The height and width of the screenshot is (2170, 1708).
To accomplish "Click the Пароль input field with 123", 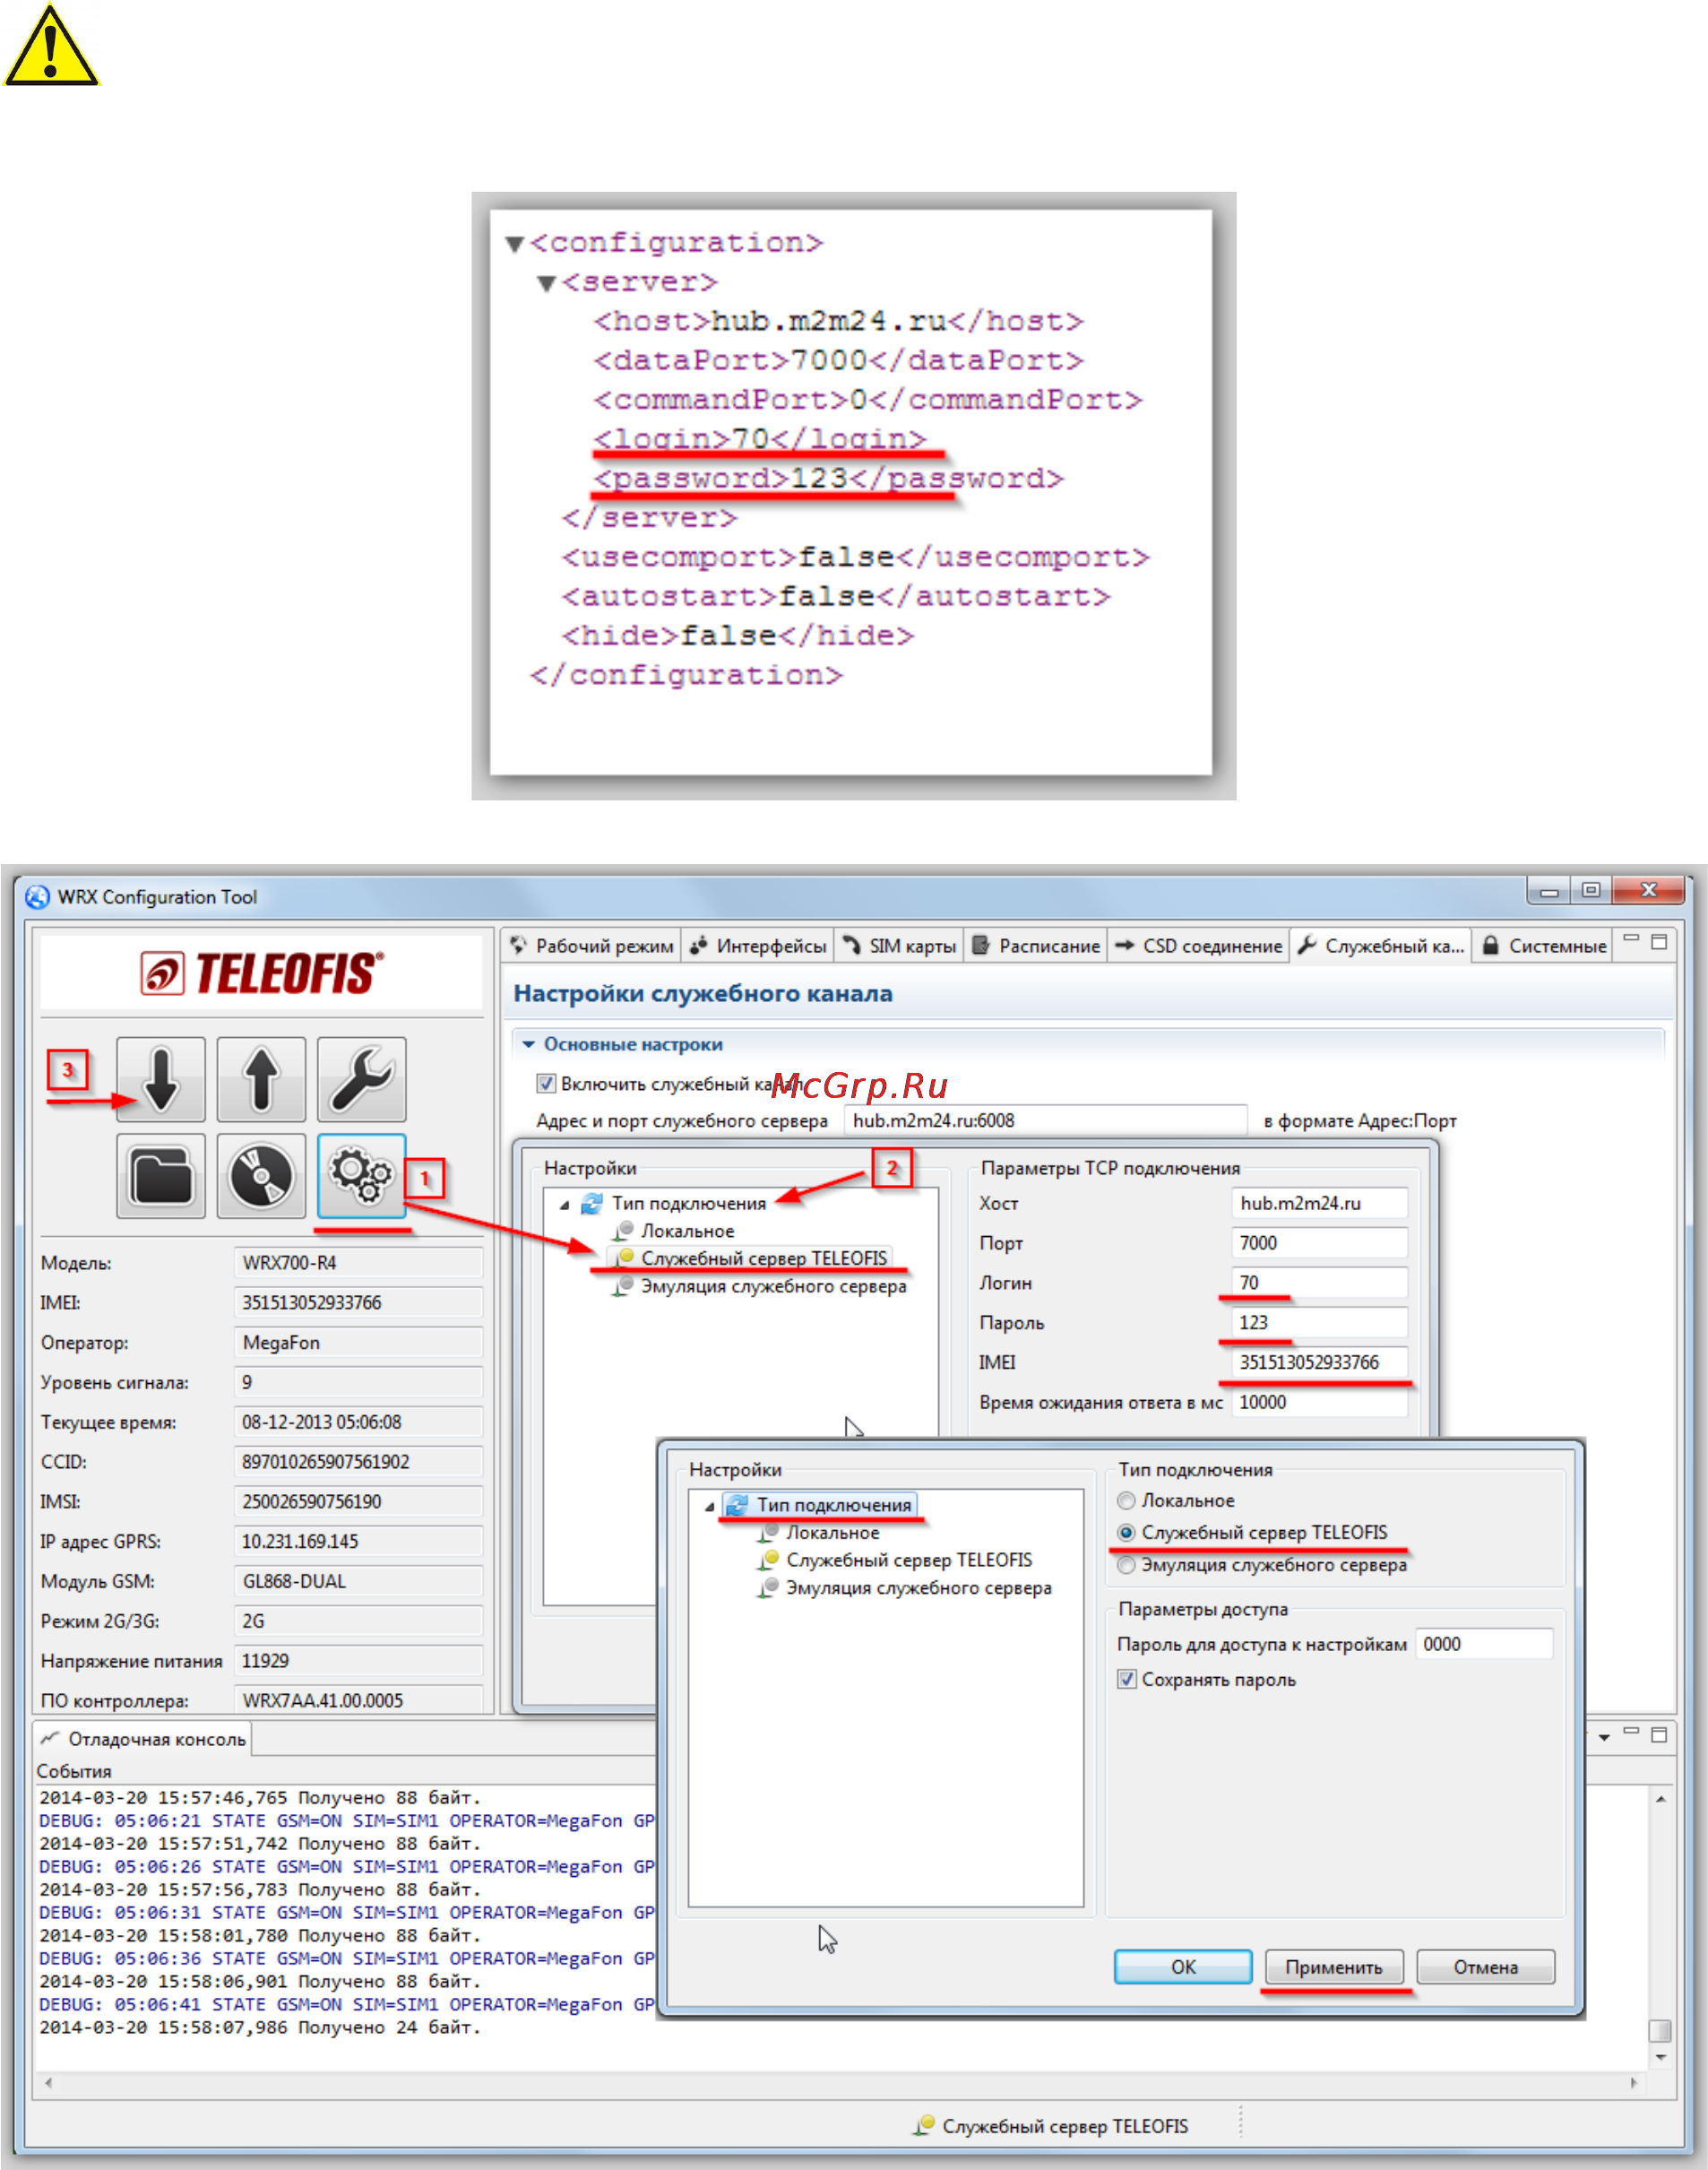I will pyautogui.click(x=1320, y=1322).
